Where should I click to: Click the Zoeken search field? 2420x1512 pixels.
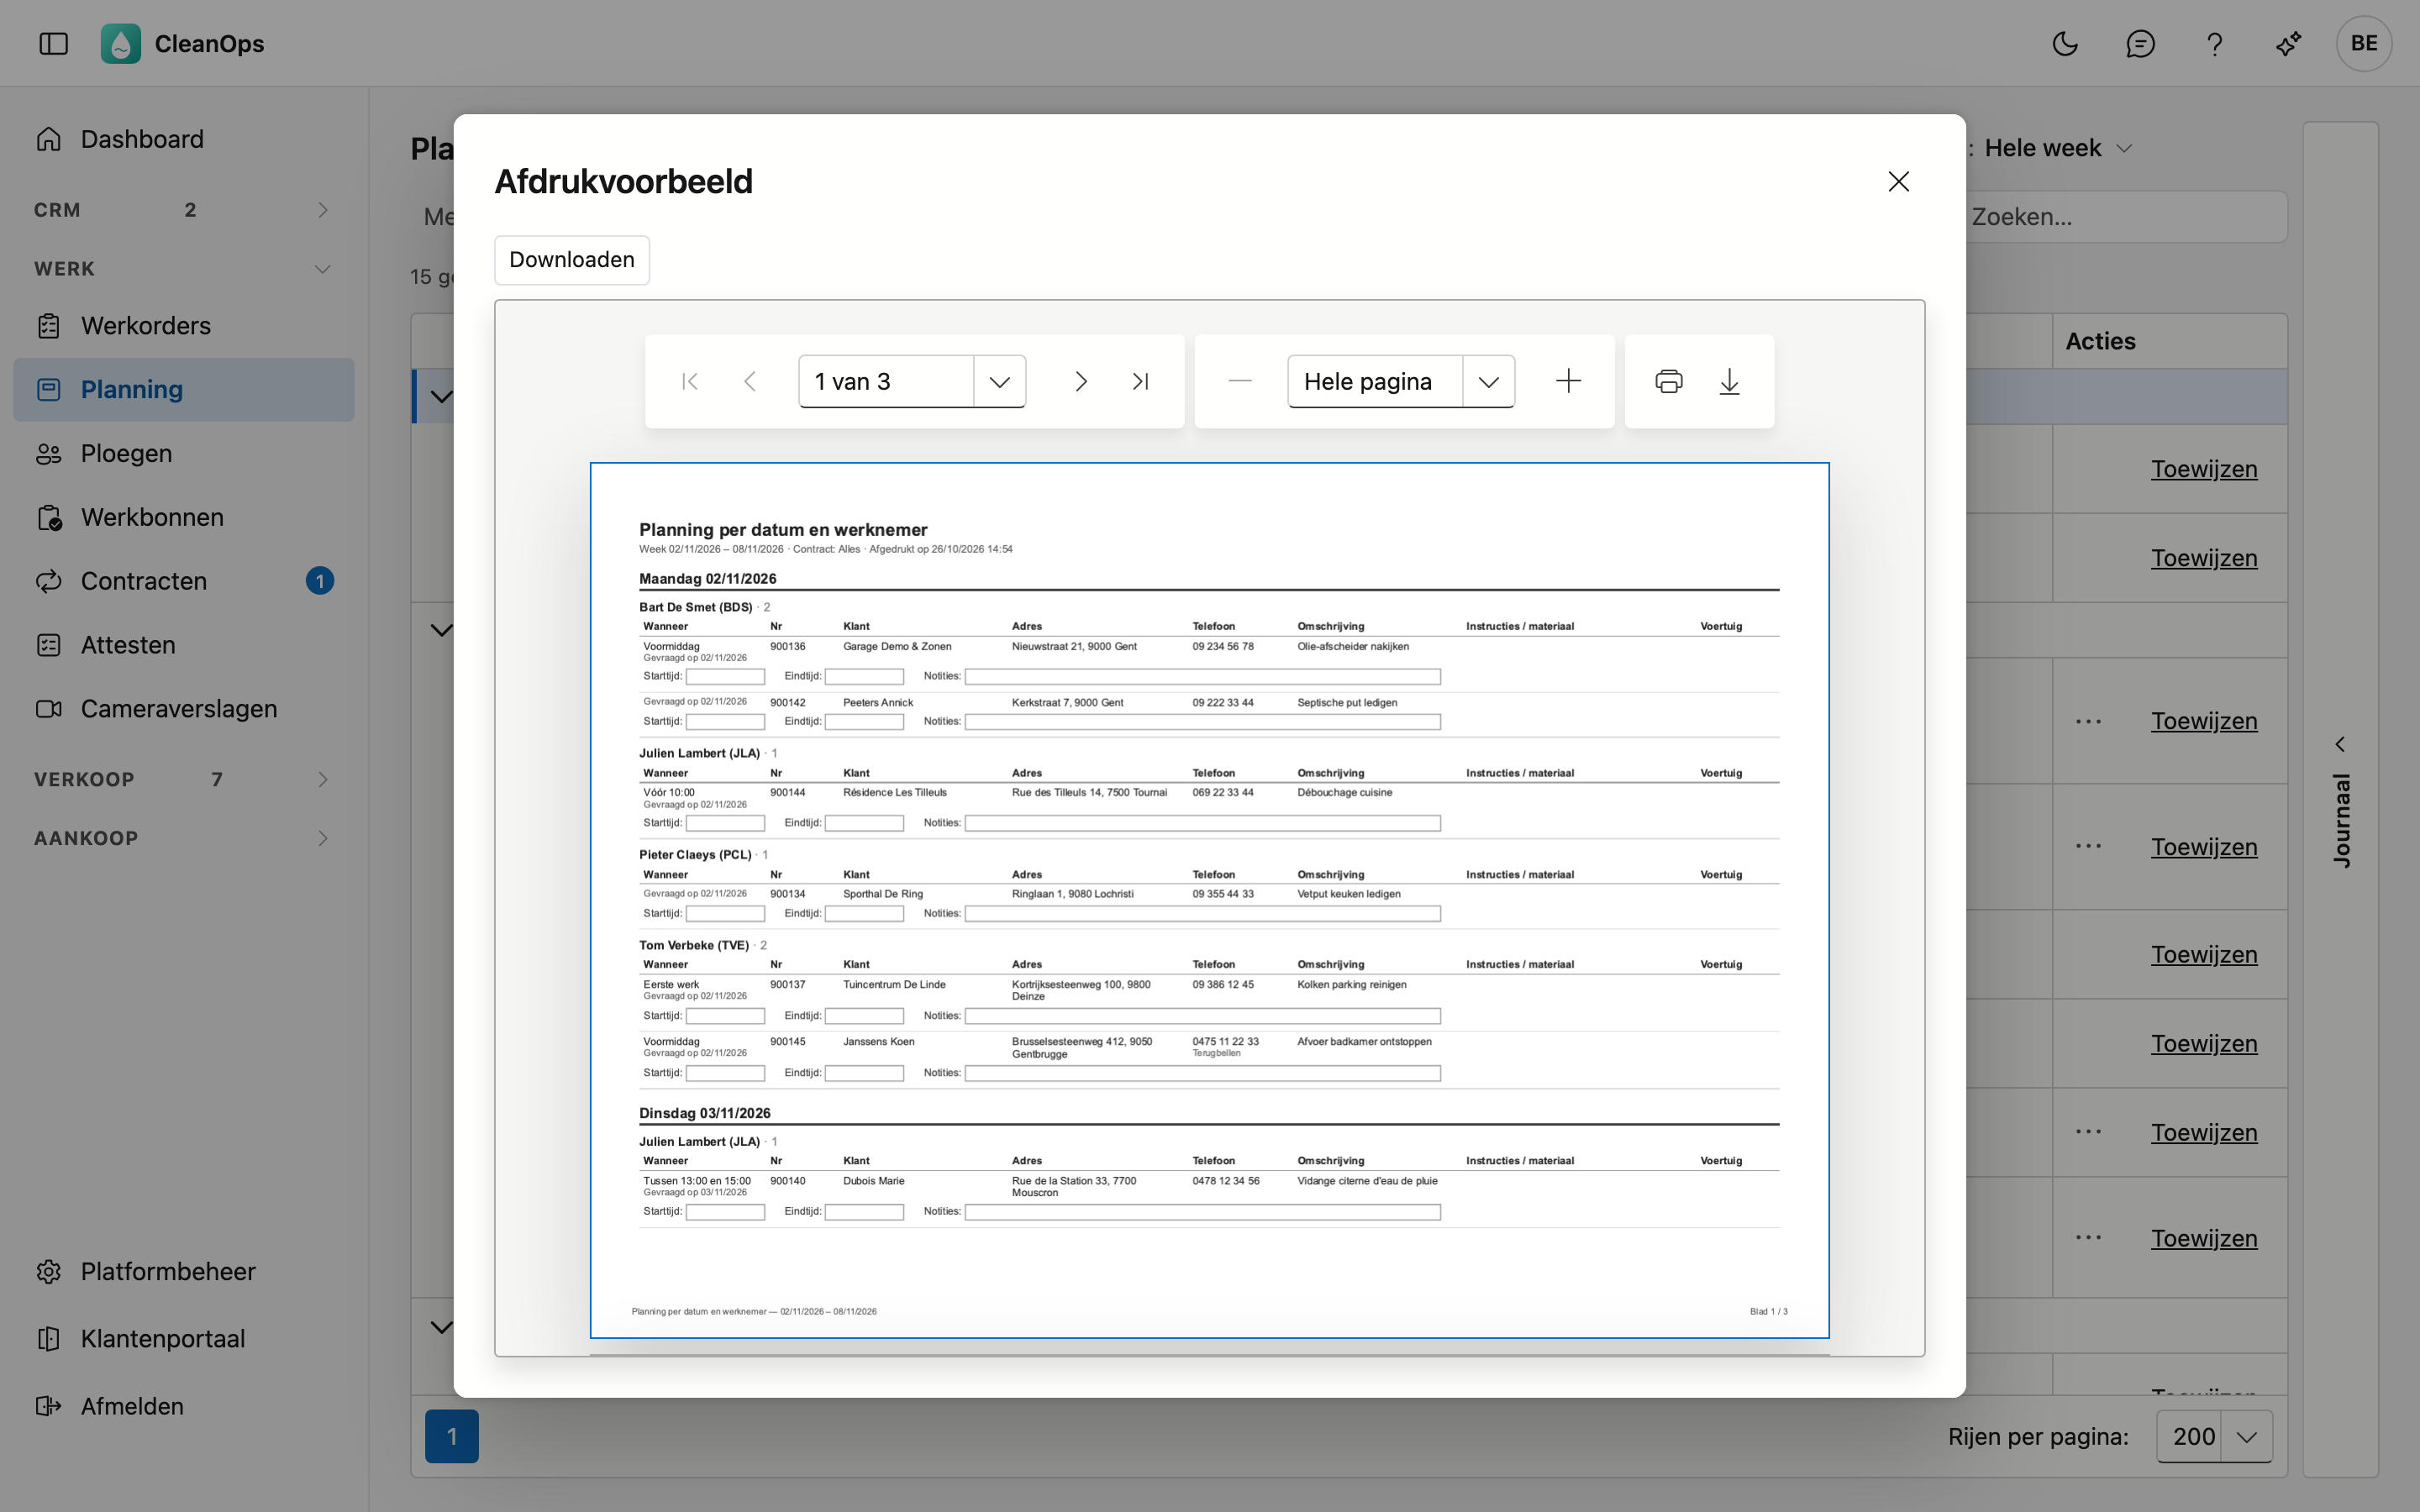[x=2125, y=217]
